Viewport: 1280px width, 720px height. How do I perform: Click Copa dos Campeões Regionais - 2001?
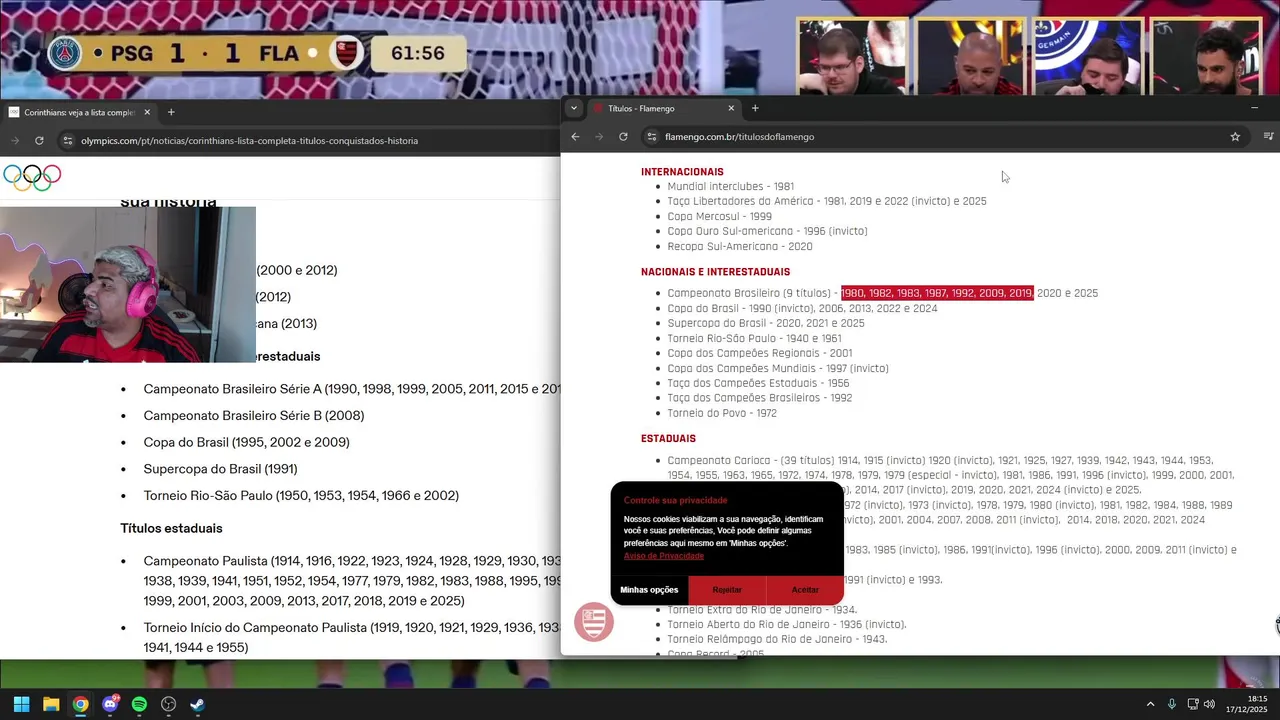[x=760, y=353]
